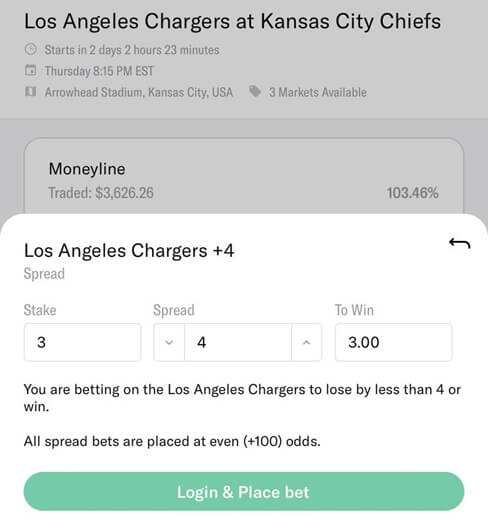This screenshot has width=488, height=532.
Task: Decrease spread with the down chevron
Action: pos(169,342)
